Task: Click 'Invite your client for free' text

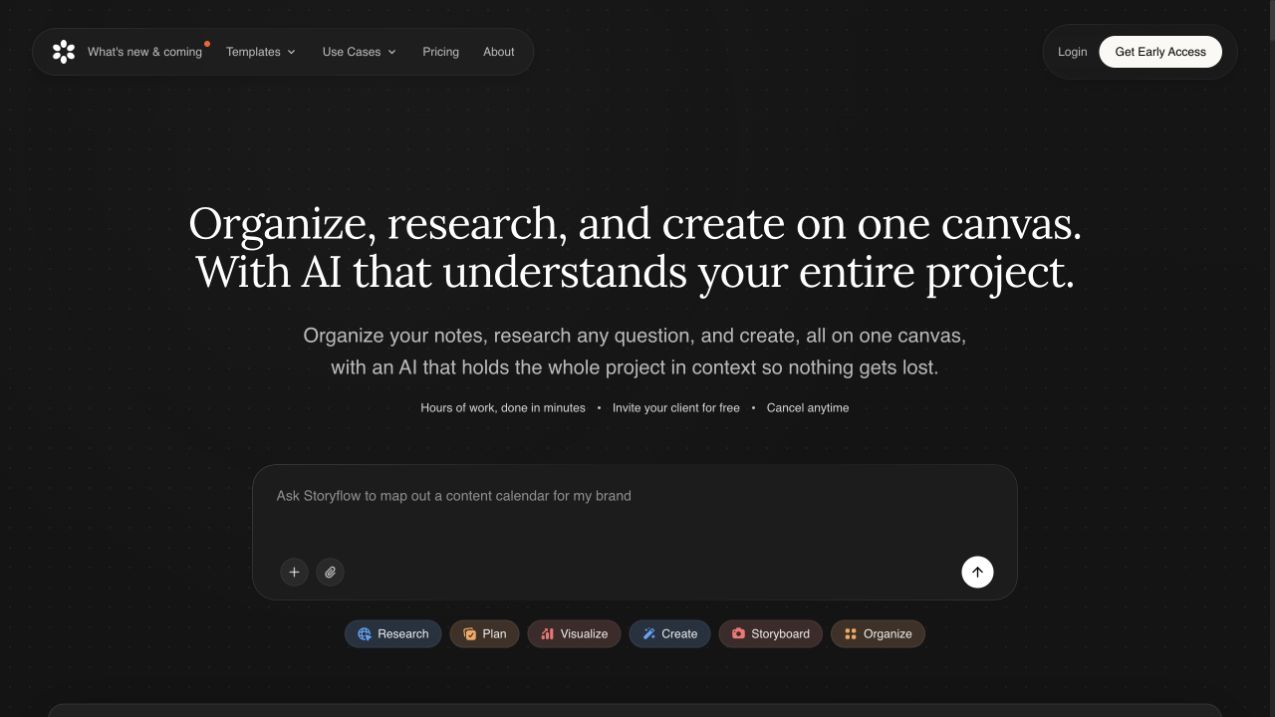Action: pyautogui.click(x=676, y=408)
